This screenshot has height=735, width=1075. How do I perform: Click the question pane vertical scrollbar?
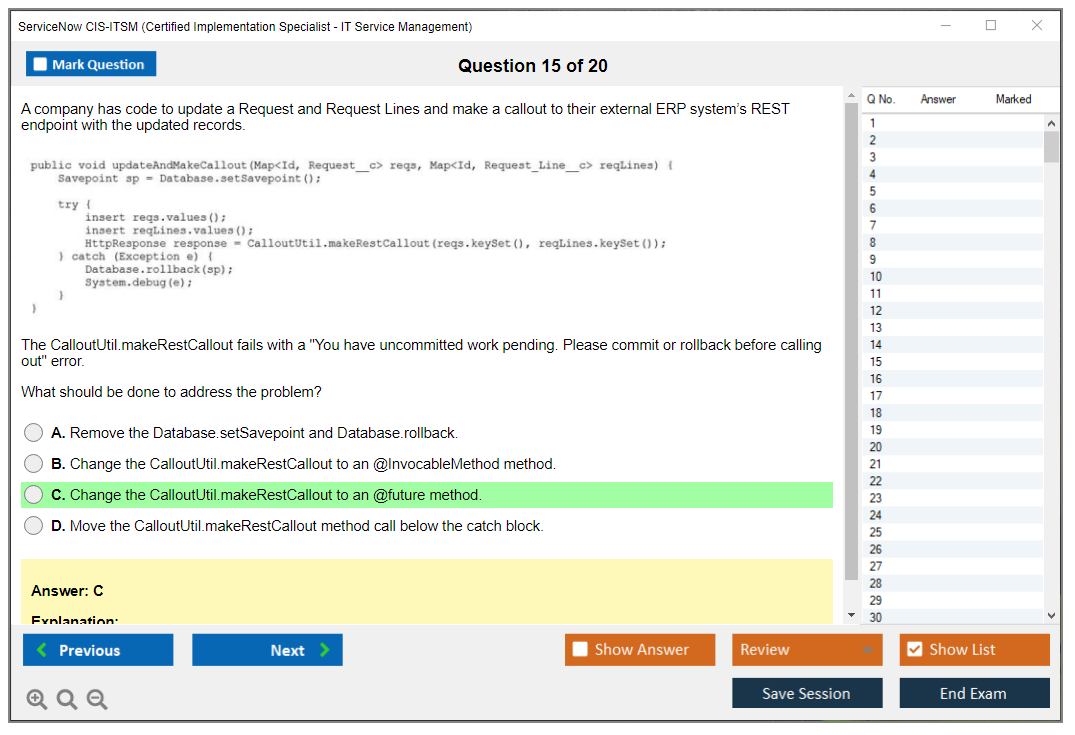coord(851,340)
